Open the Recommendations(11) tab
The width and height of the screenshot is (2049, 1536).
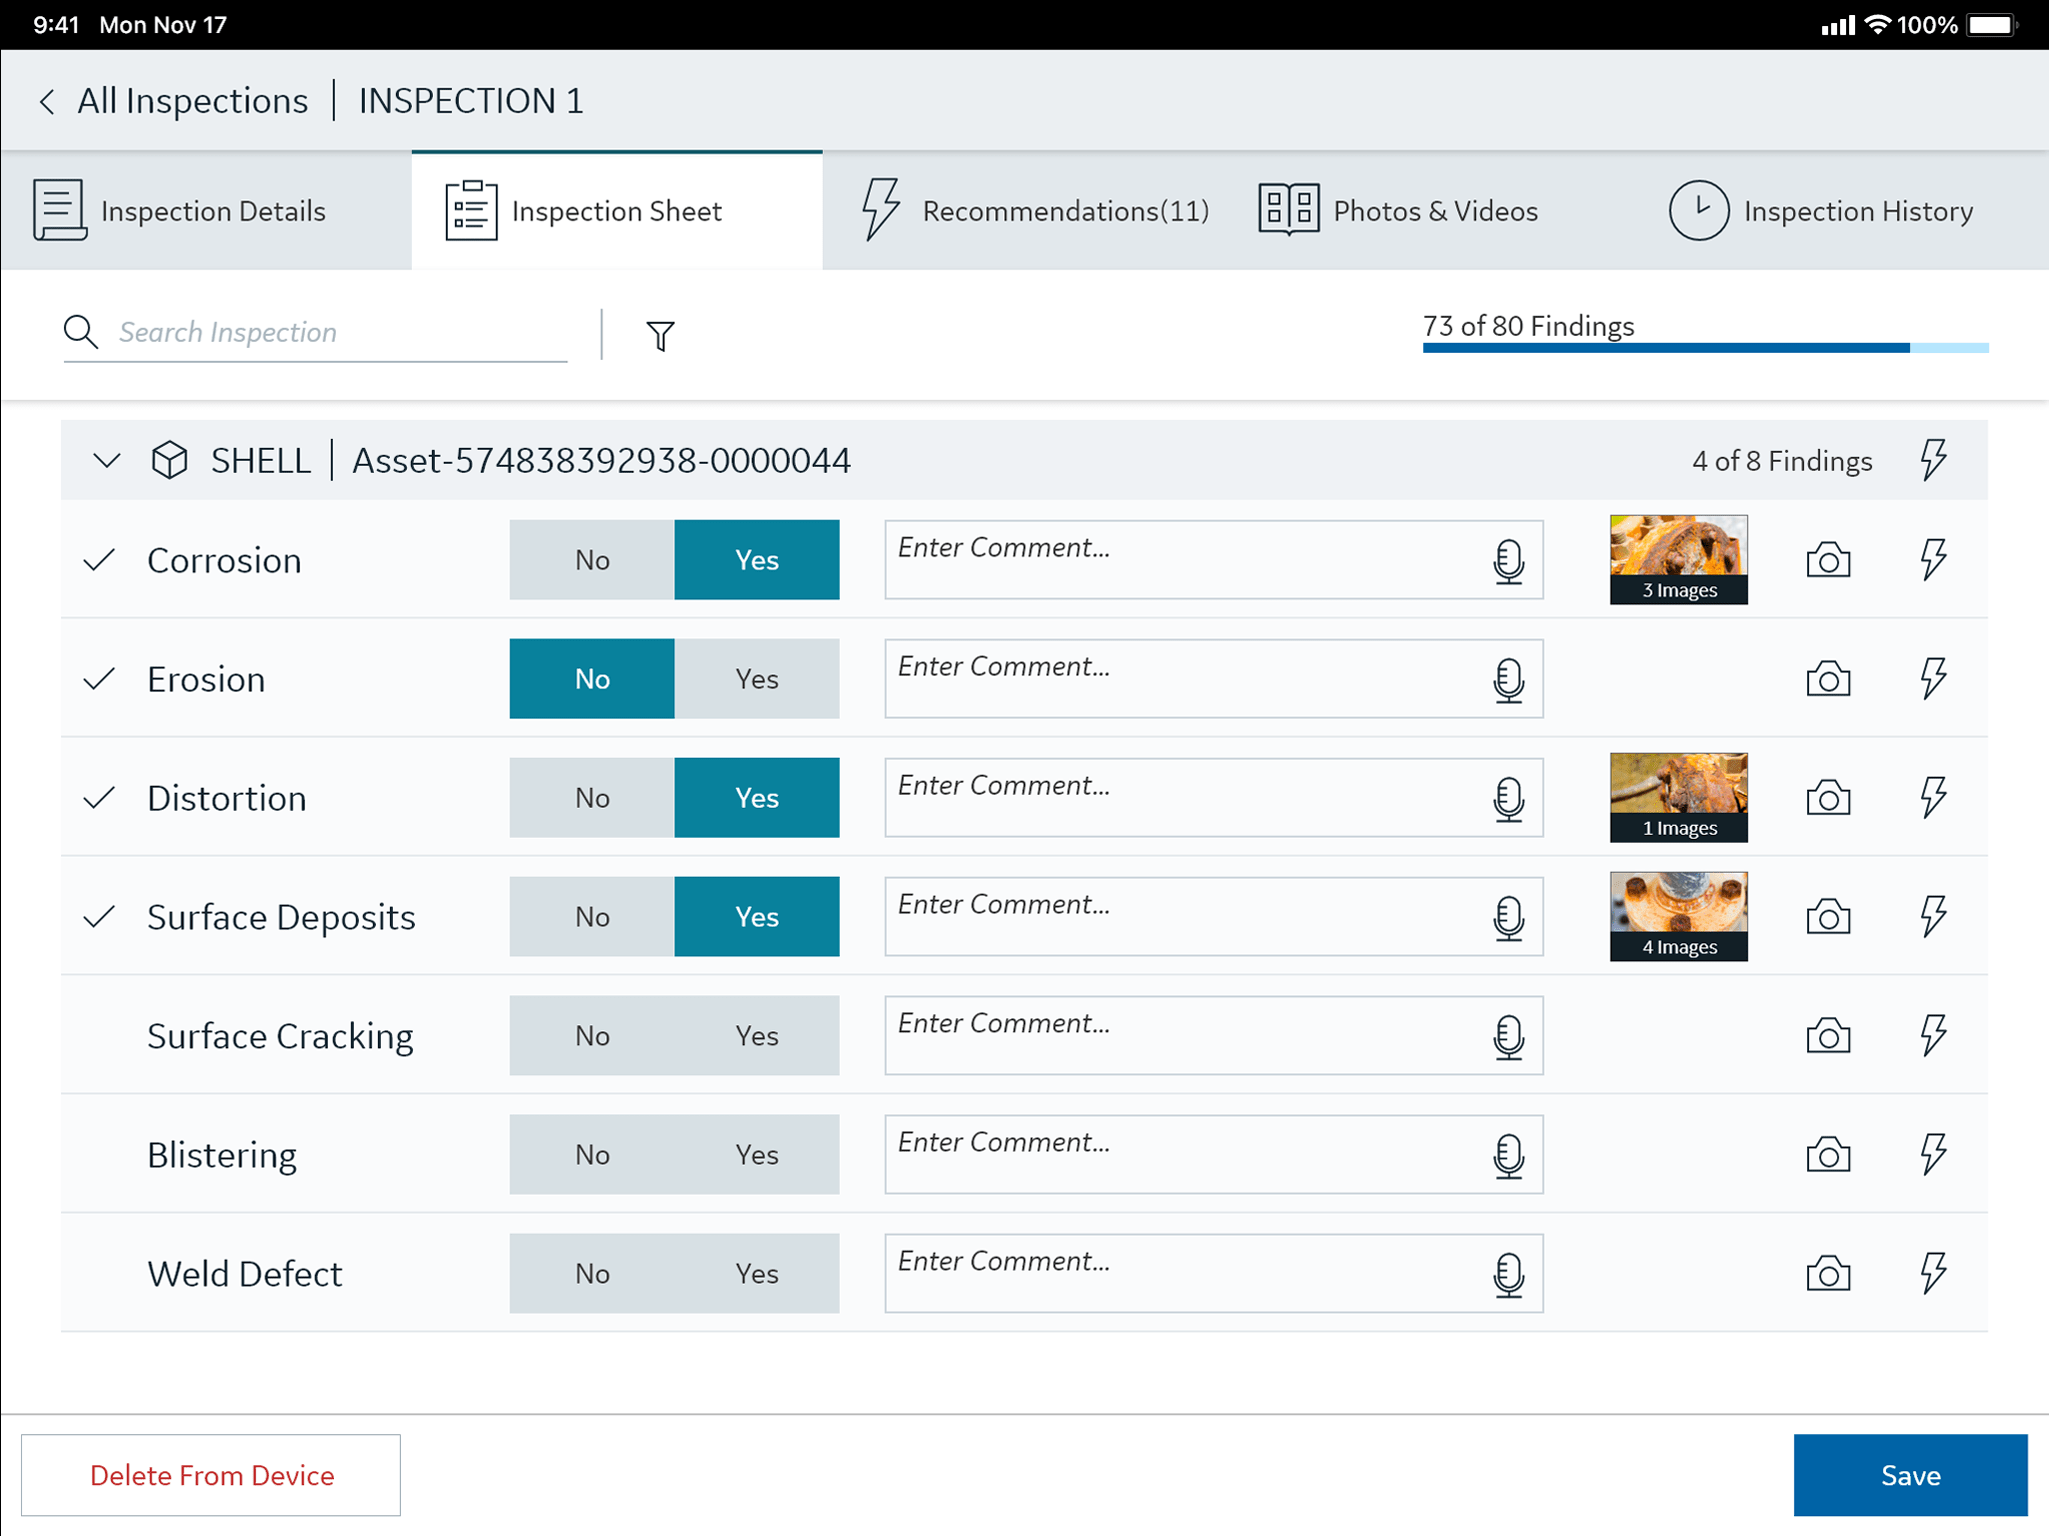point(1036,211)
